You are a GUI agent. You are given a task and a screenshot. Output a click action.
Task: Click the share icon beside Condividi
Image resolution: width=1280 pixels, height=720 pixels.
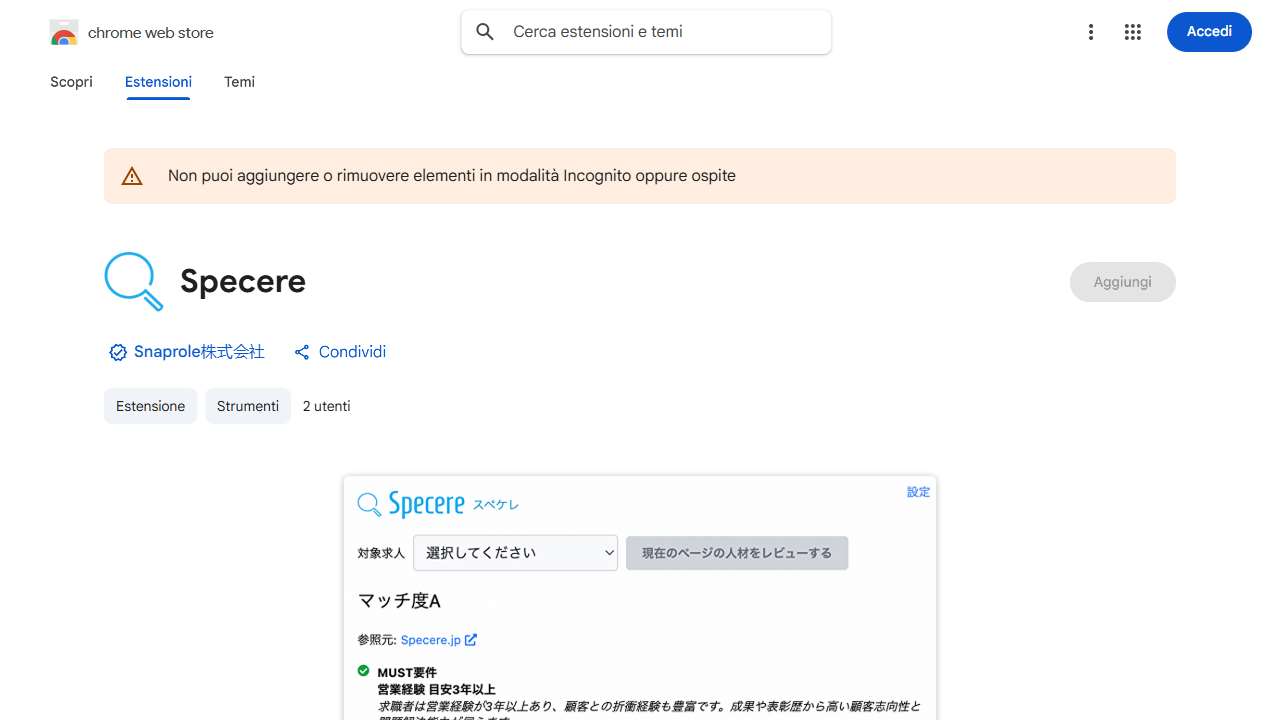[x=302, y=352]
